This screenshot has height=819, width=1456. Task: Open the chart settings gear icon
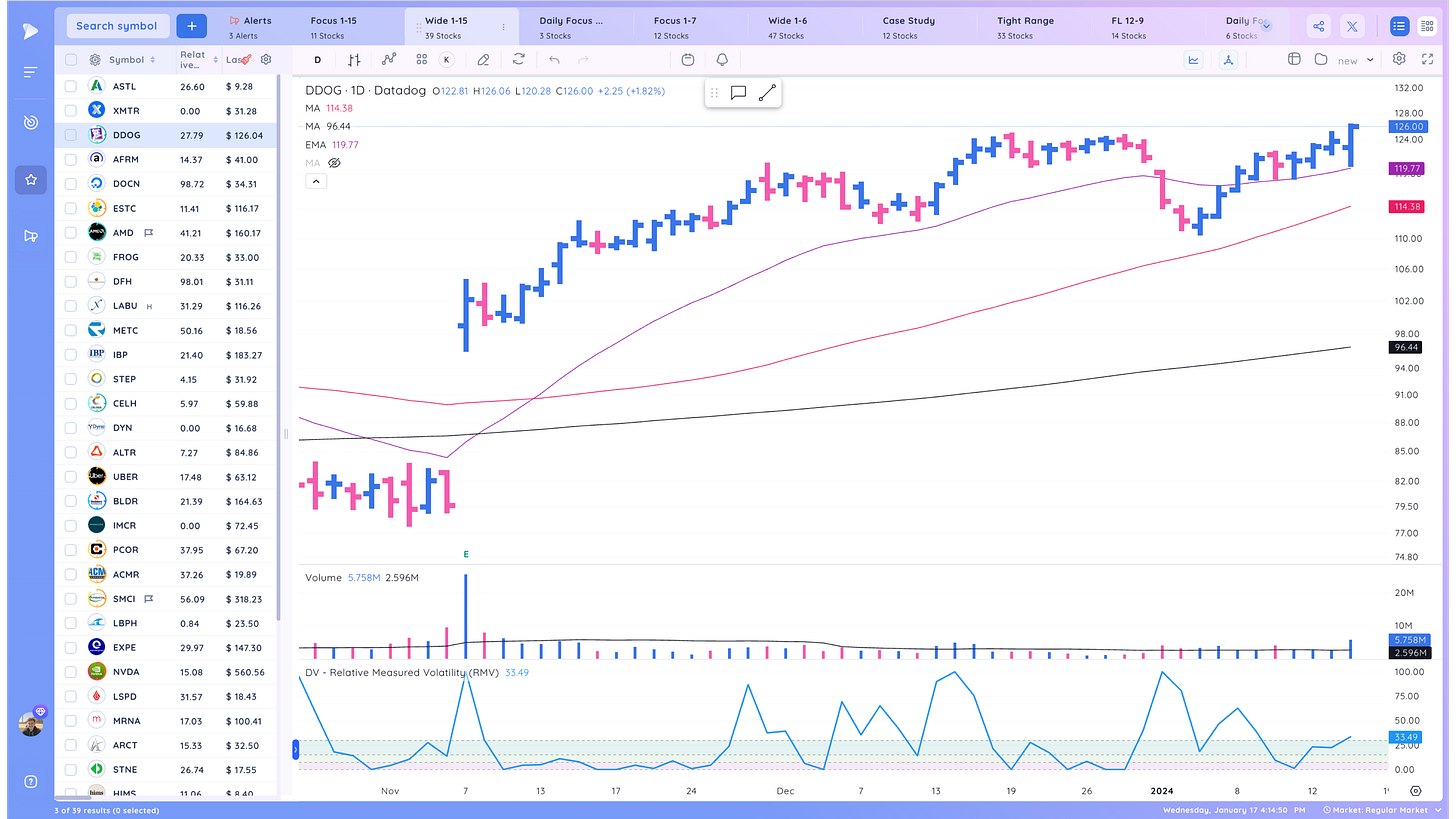(1399, 60)
